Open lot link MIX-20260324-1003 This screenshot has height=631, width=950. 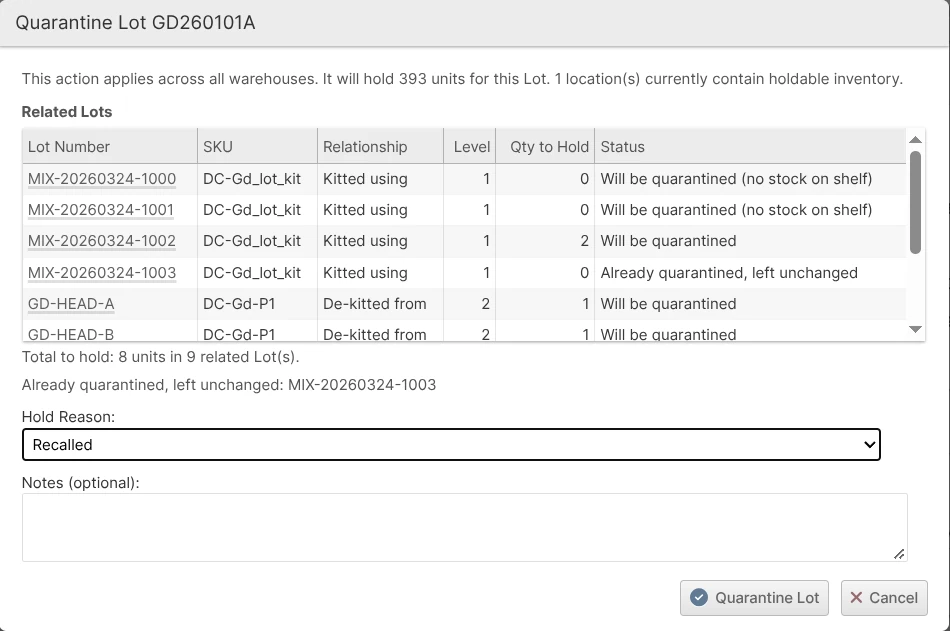click(x=102, y=273)
